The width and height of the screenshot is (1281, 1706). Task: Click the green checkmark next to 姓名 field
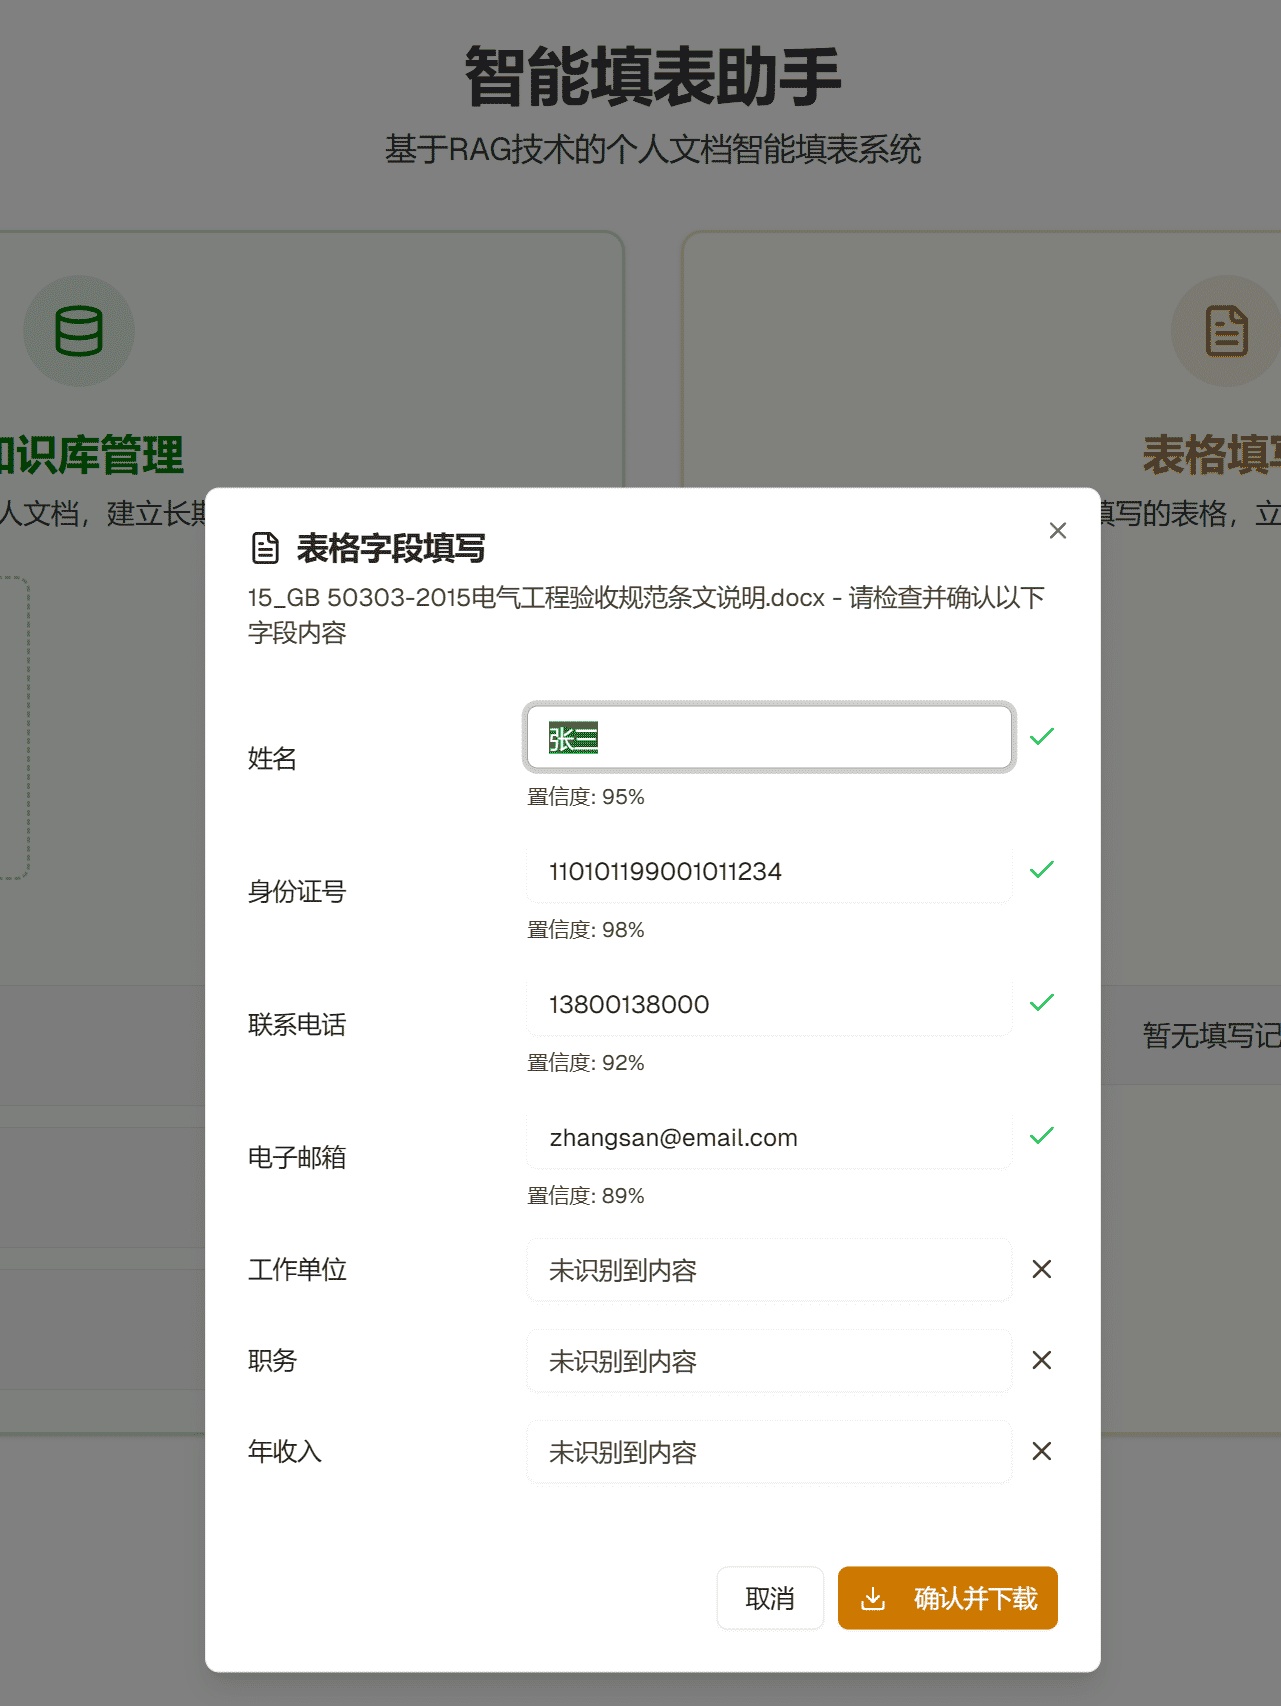[1041, 737]
